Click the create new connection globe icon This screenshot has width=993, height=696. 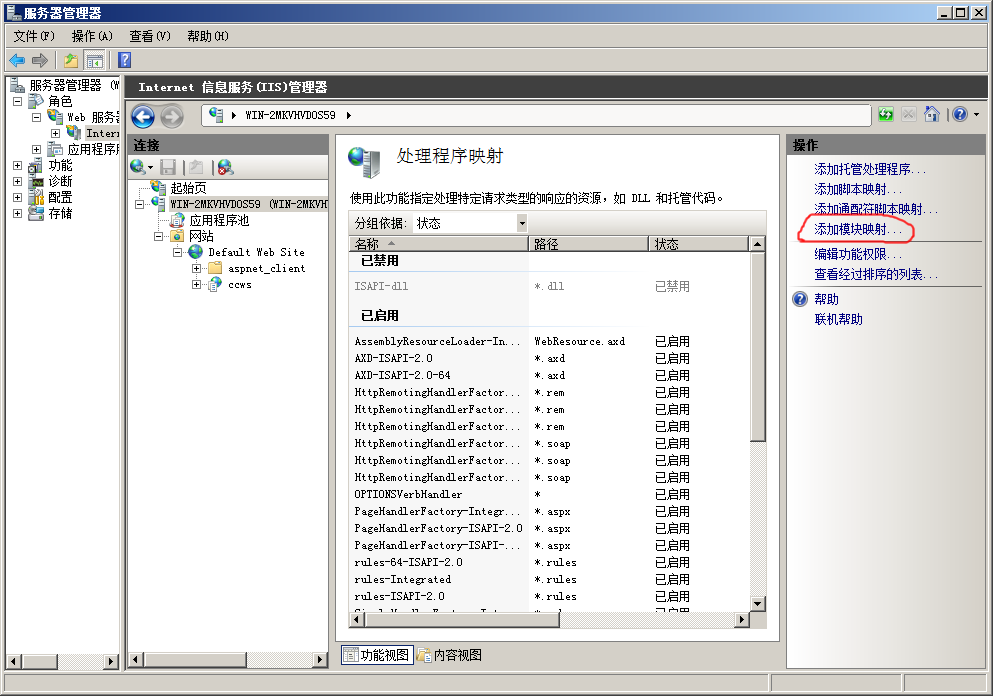(x=138, y=167)
